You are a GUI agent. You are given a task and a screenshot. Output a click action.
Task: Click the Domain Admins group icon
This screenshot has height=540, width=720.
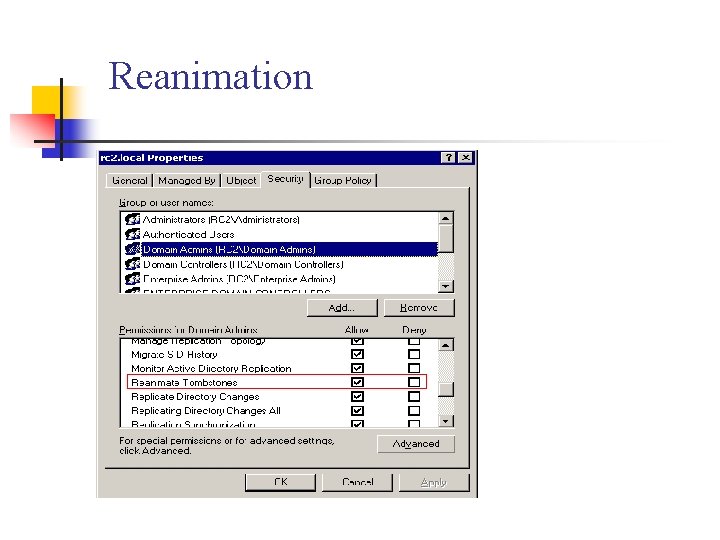pyautogui.click(x=132, y=249)
